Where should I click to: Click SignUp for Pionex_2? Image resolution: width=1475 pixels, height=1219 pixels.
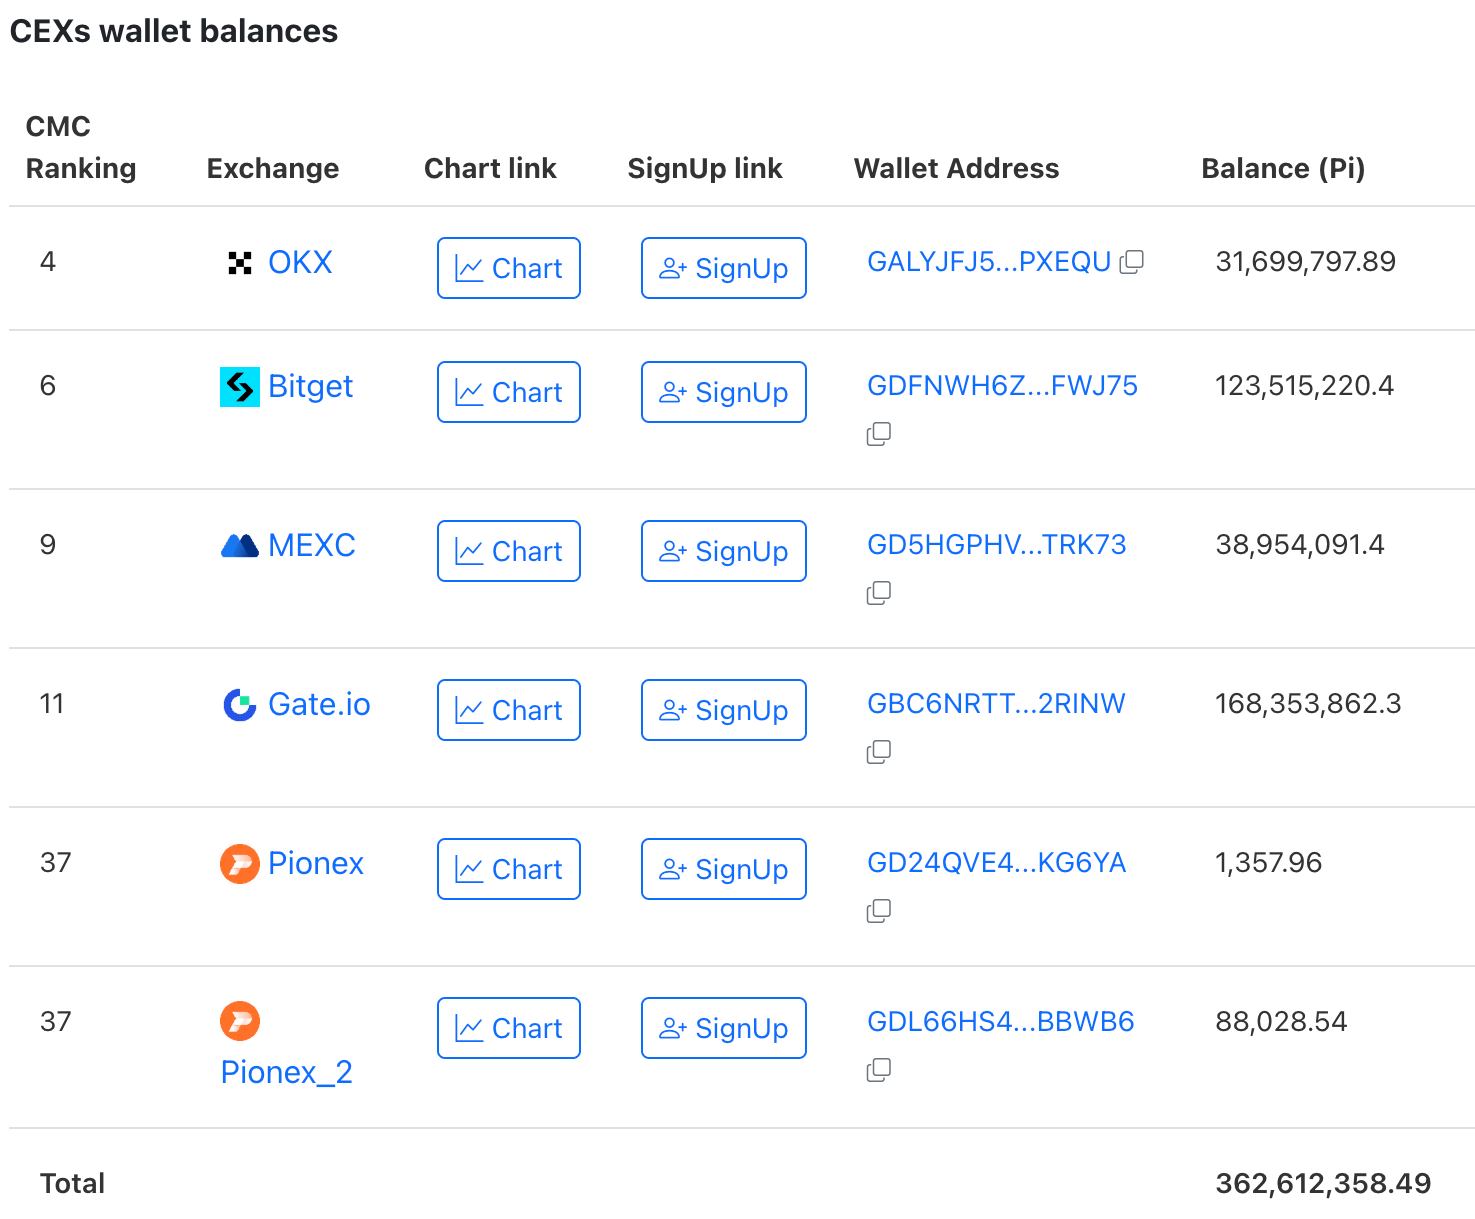click(x=724, y=1028)
